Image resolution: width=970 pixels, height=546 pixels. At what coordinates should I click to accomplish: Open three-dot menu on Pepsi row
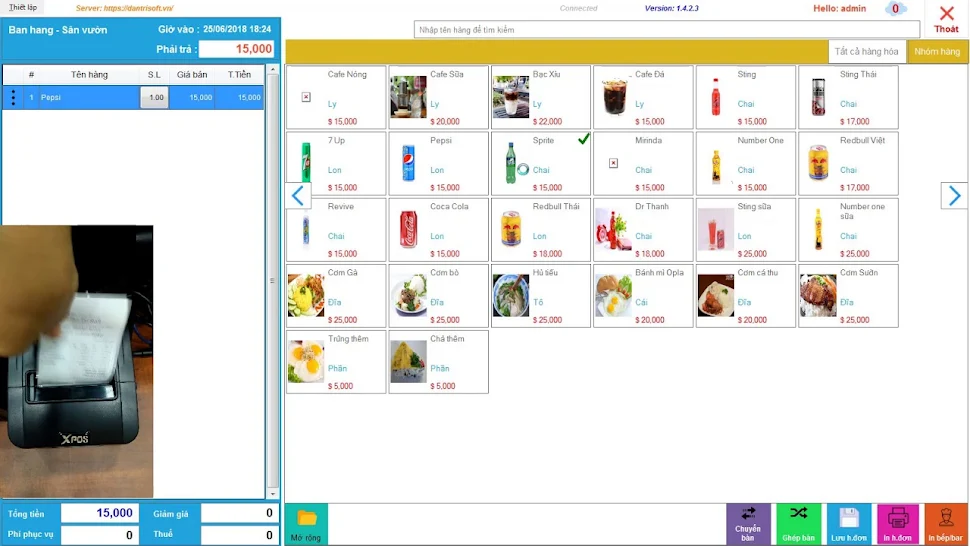pyautogui.click(x=13, y=97)
